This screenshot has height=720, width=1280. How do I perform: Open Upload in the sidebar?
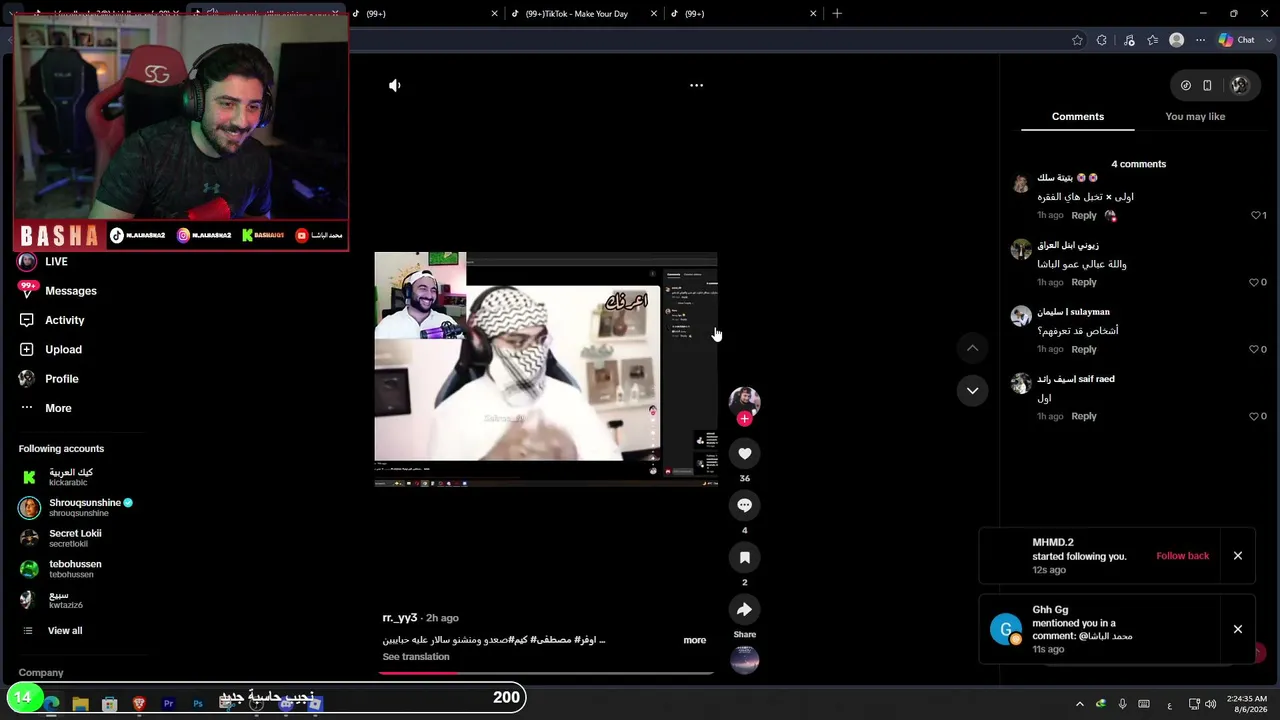50,350
